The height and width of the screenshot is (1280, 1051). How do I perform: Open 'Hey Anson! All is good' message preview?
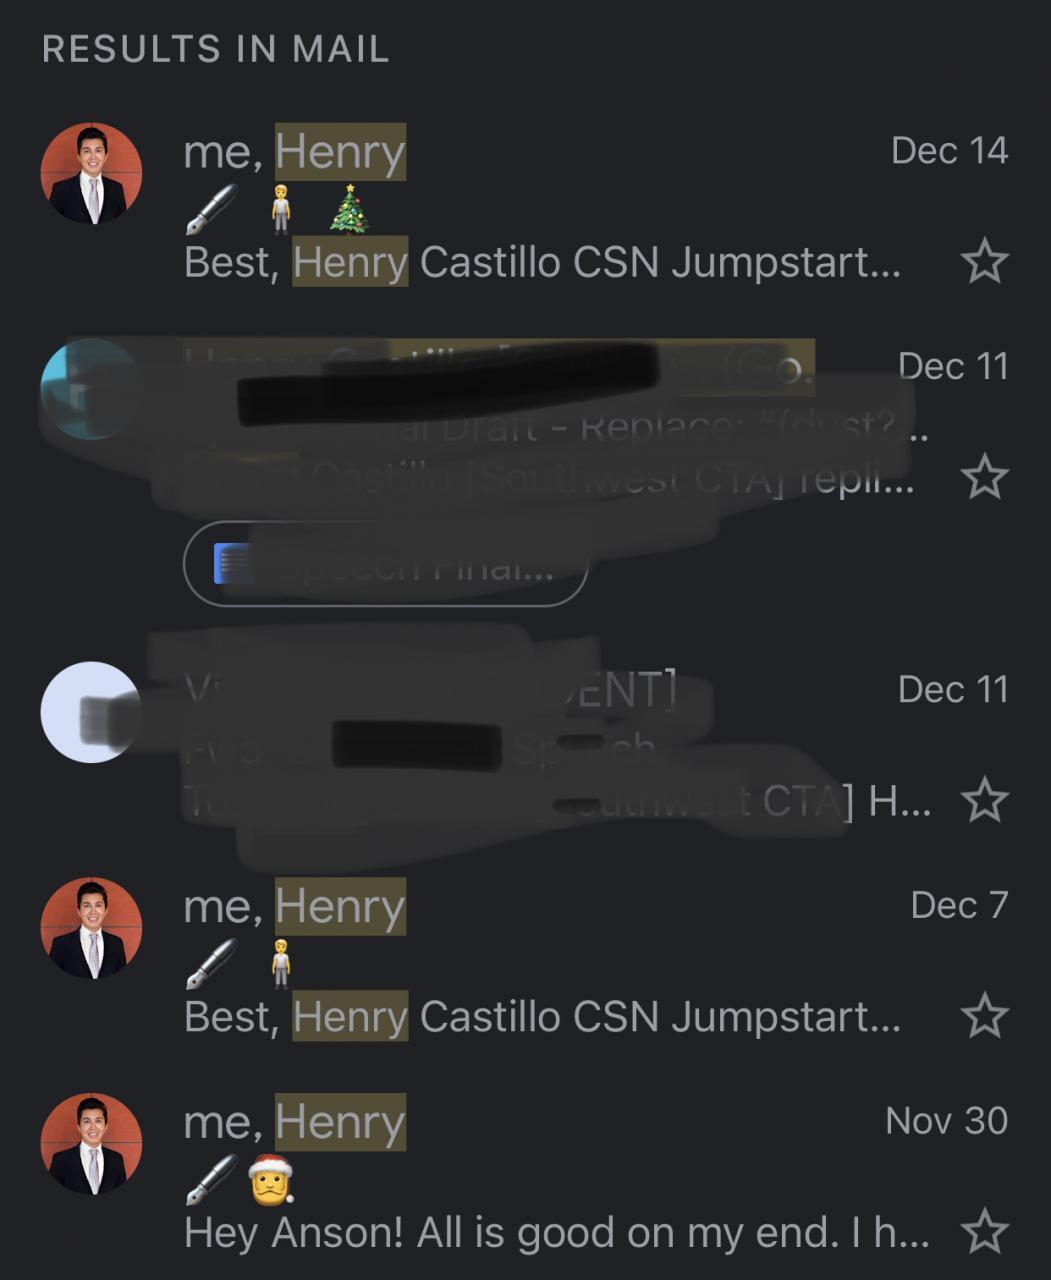[557, 1232]
